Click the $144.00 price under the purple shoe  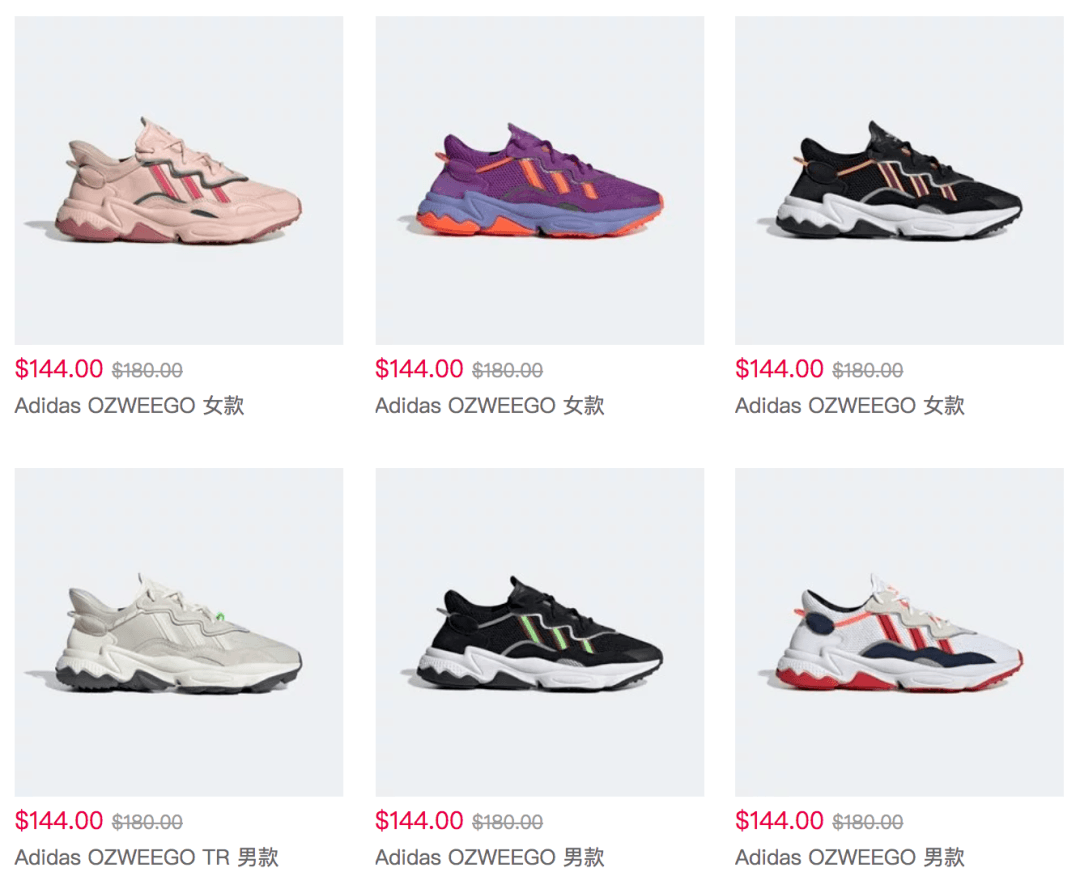pos(419,369)
